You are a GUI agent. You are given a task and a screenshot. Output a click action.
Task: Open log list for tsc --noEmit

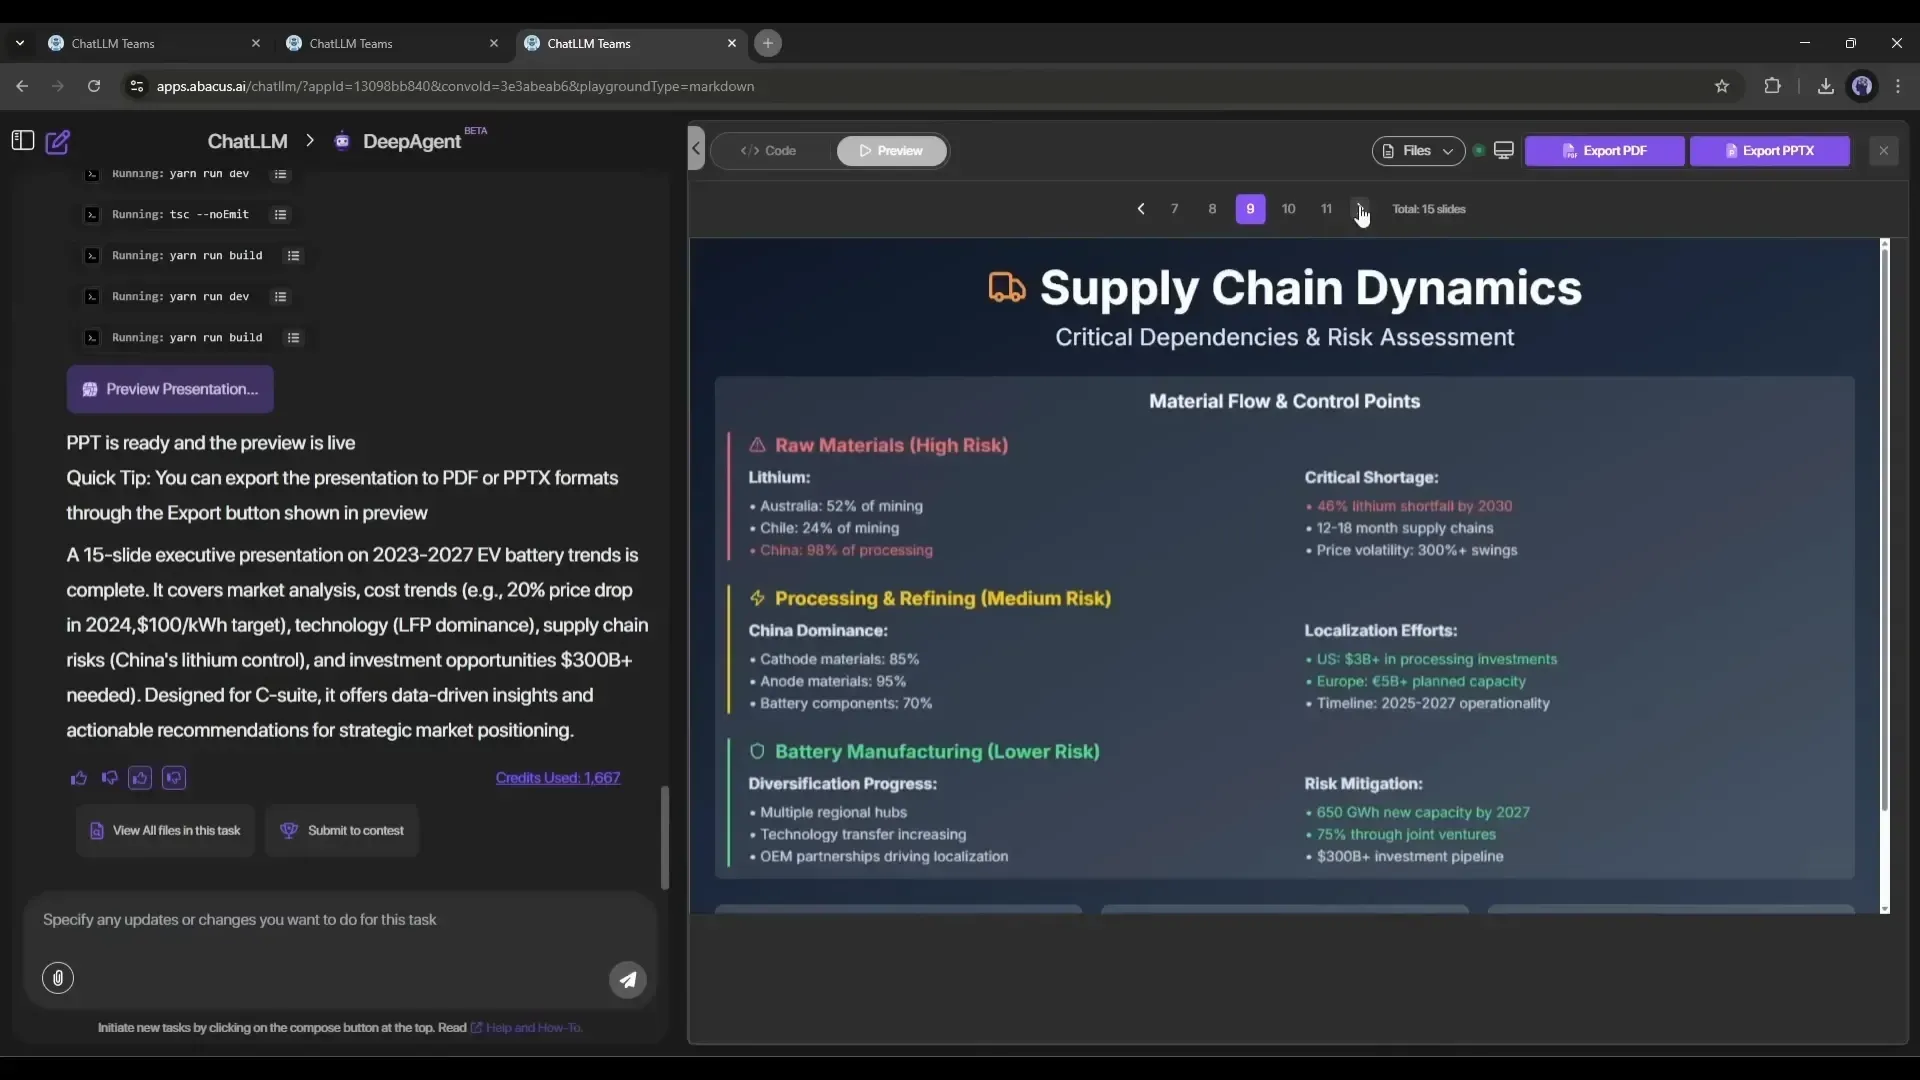pyautogui.click(x=281, y=214)
